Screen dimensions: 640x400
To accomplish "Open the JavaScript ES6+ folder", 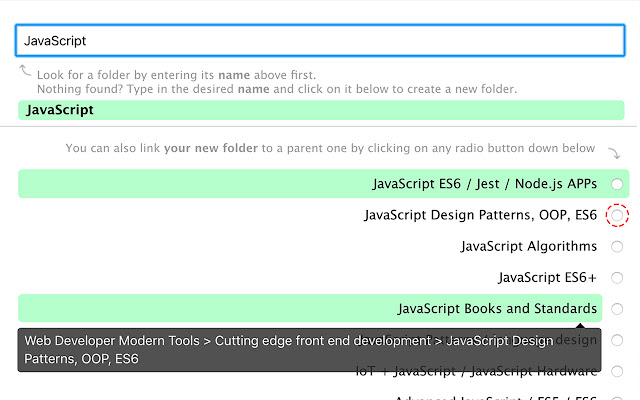I will pos(547,278).
